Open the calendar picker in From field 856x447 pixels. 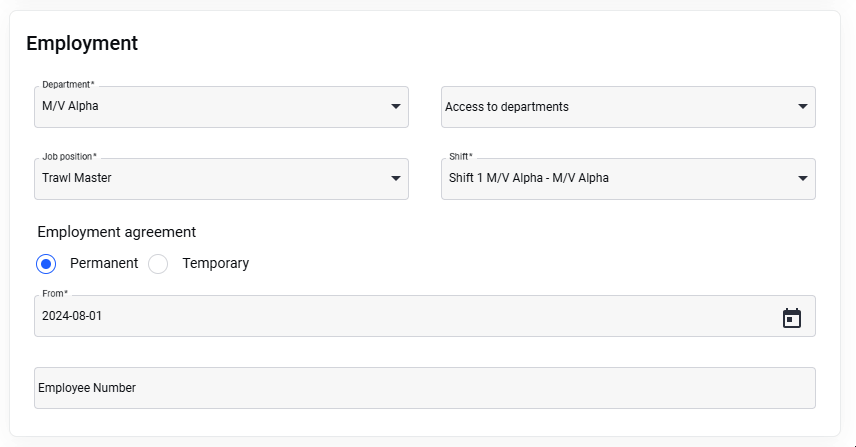pyautogui.click(x=792, y=318)
